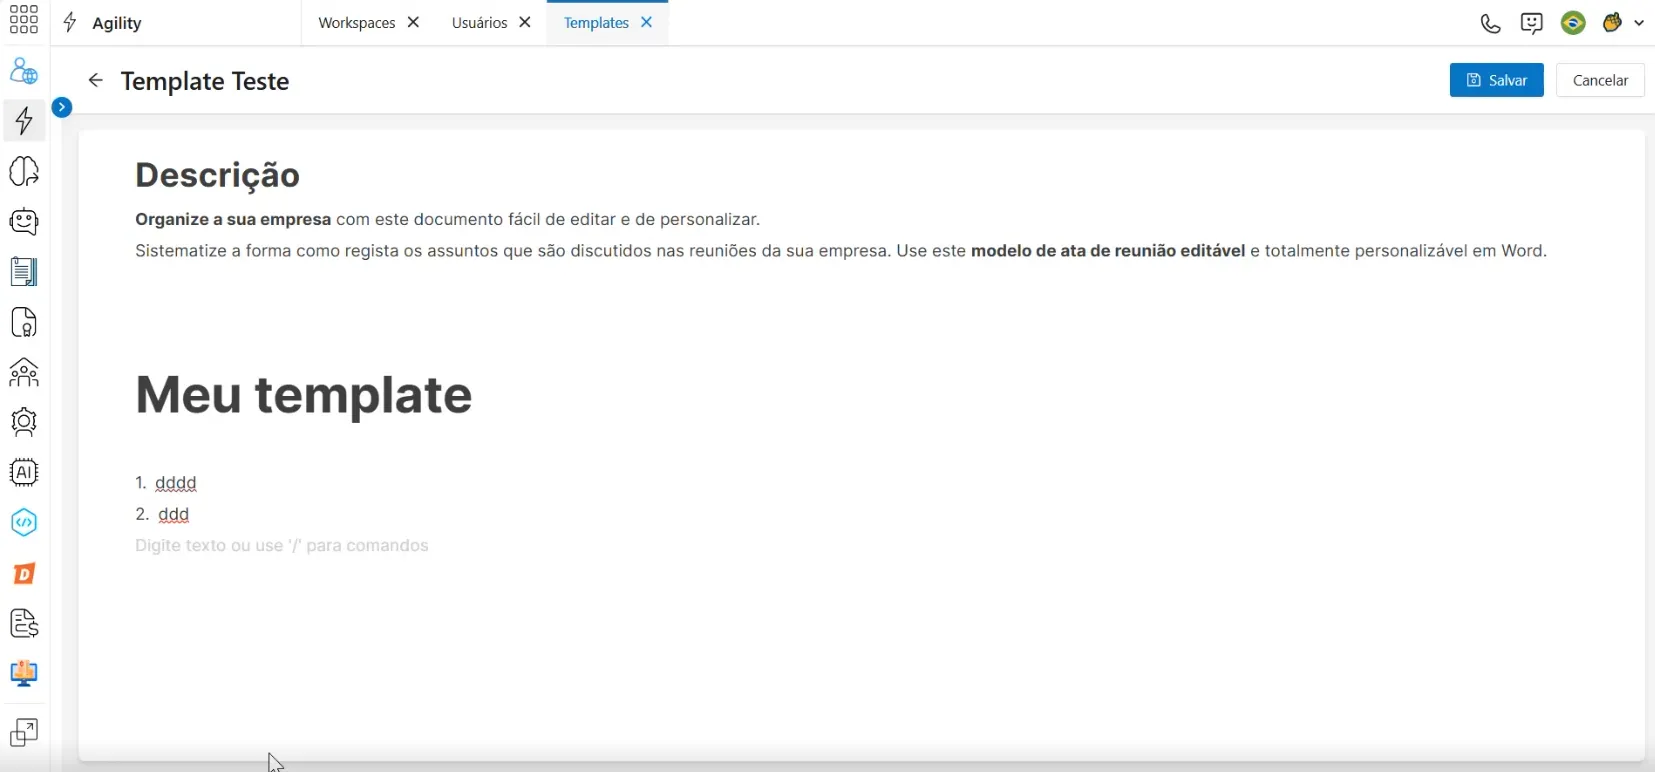Open the app grid launcher
Image resolution: width=1655 pixels, height=772 pixels.
coord(24,20)
